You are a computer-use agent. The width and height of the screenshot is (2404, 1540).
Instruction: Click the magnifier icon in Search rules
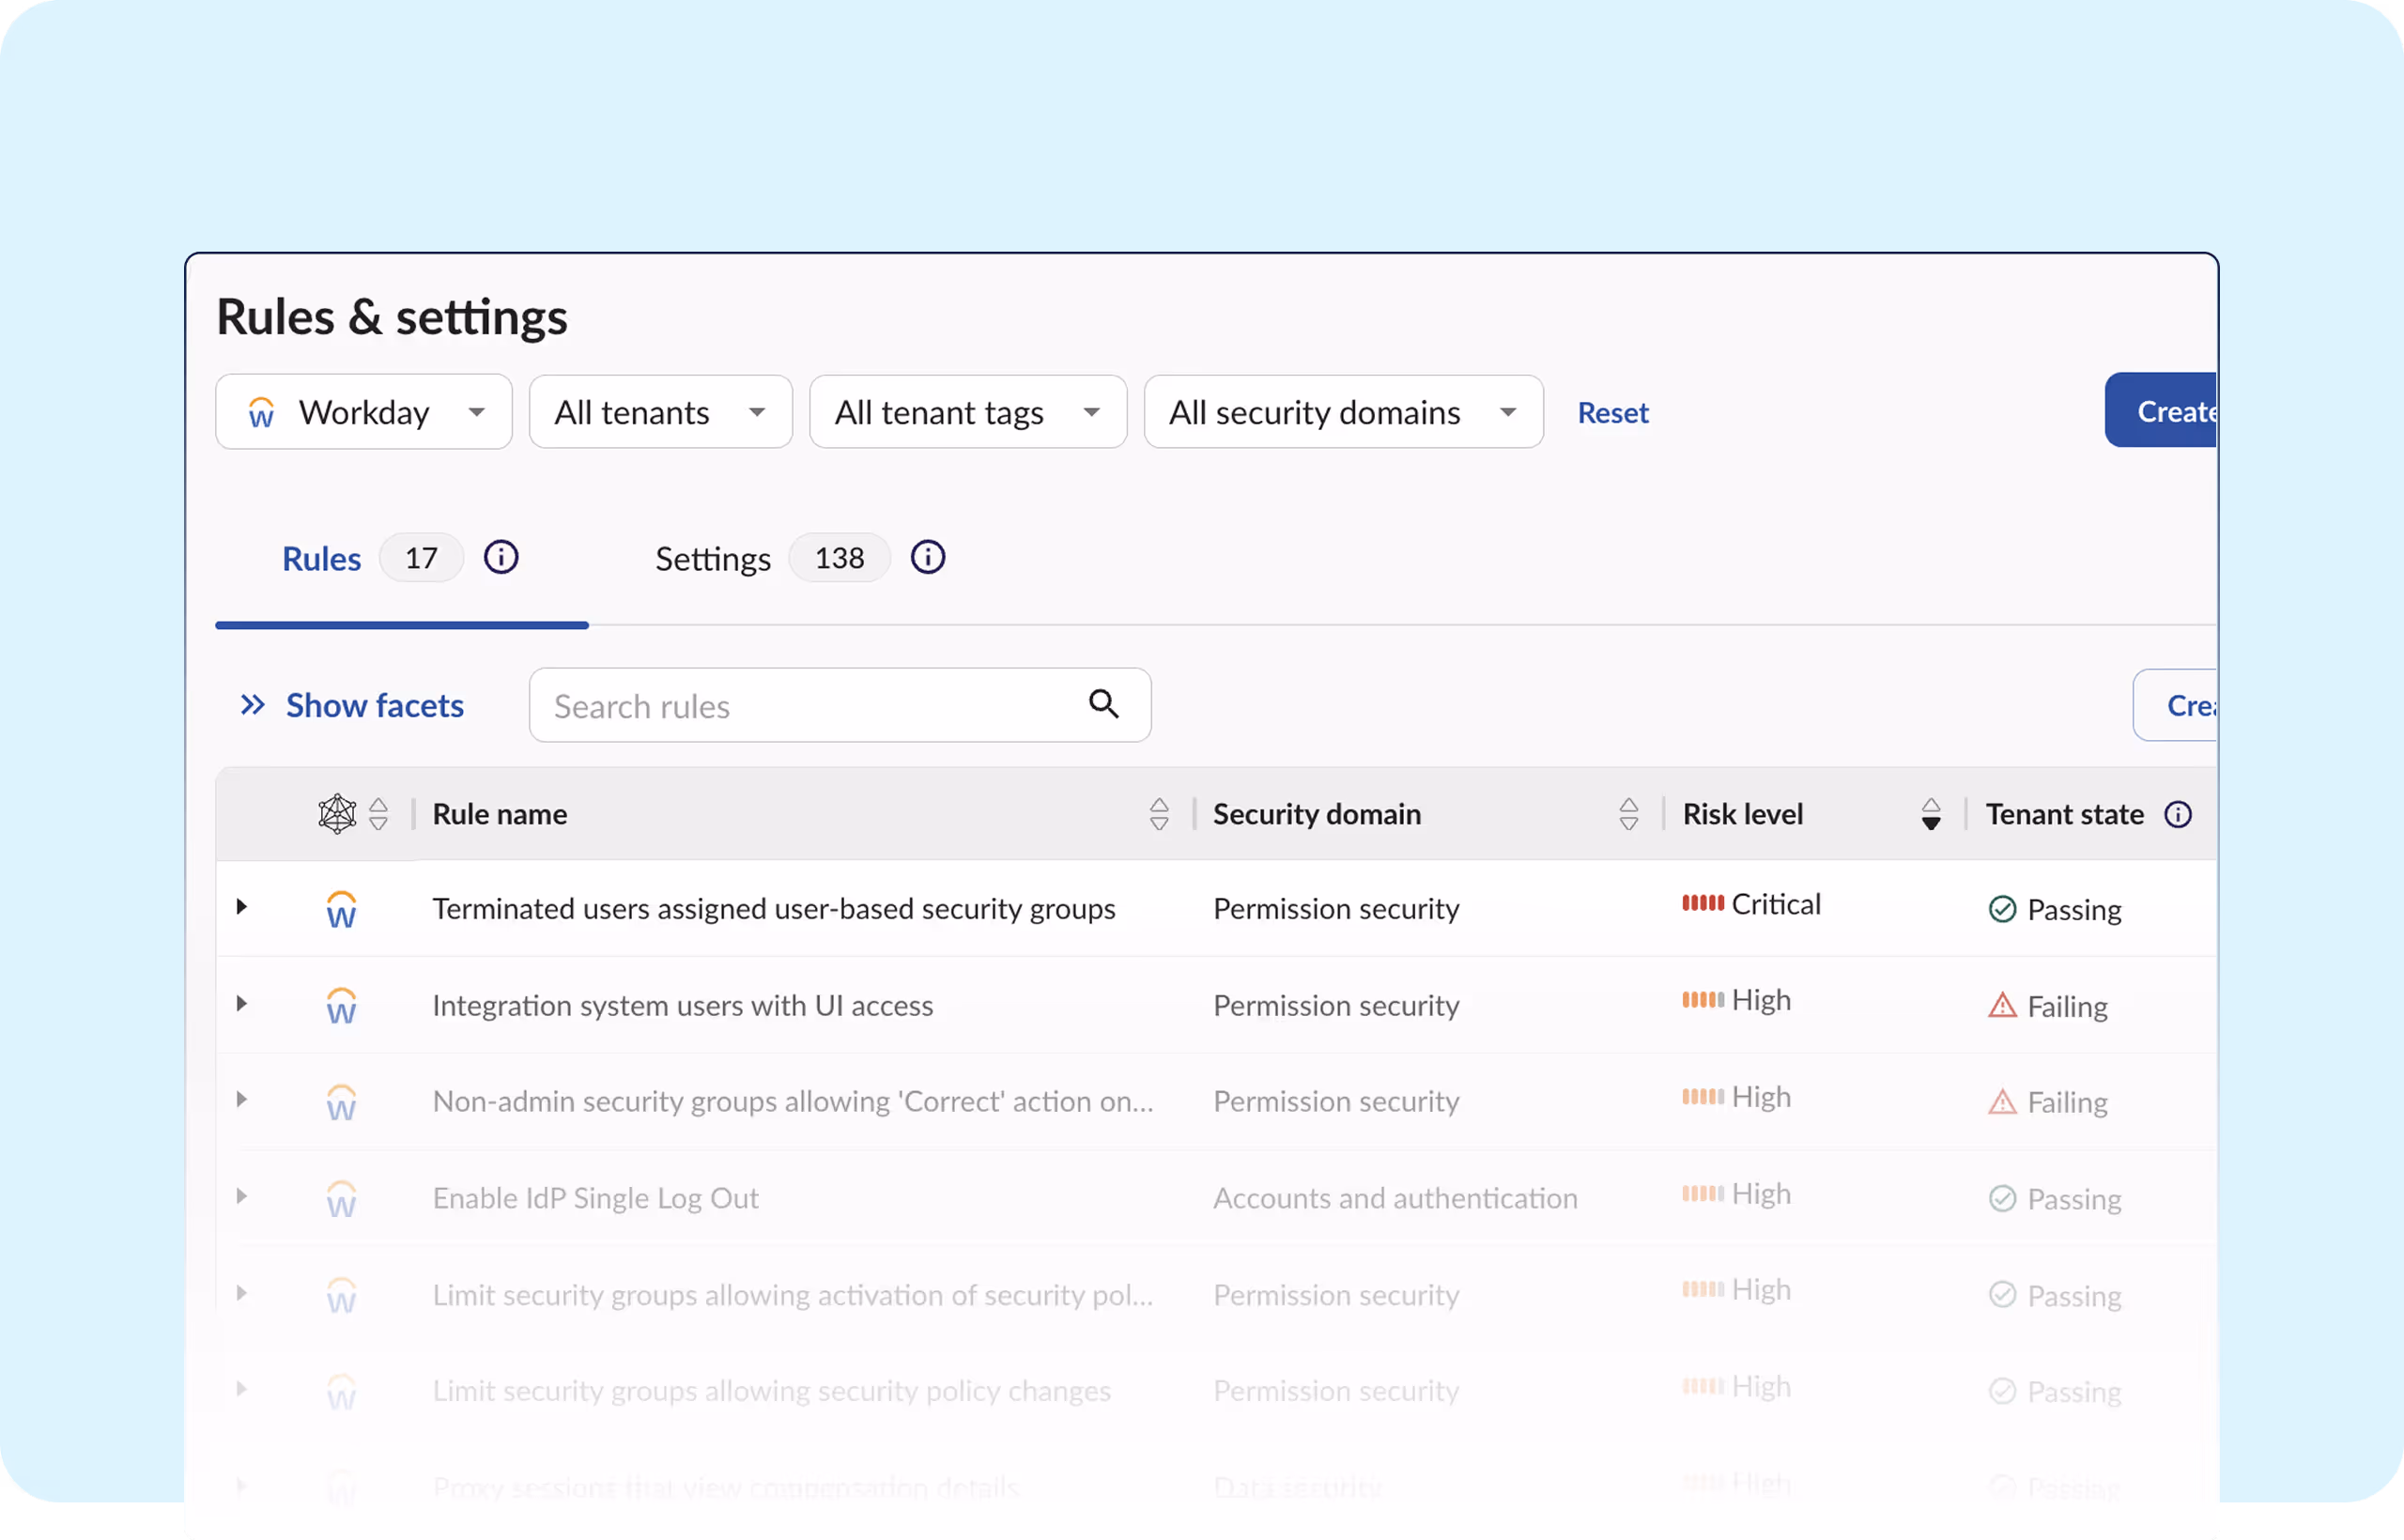(x=1103, y=704)
